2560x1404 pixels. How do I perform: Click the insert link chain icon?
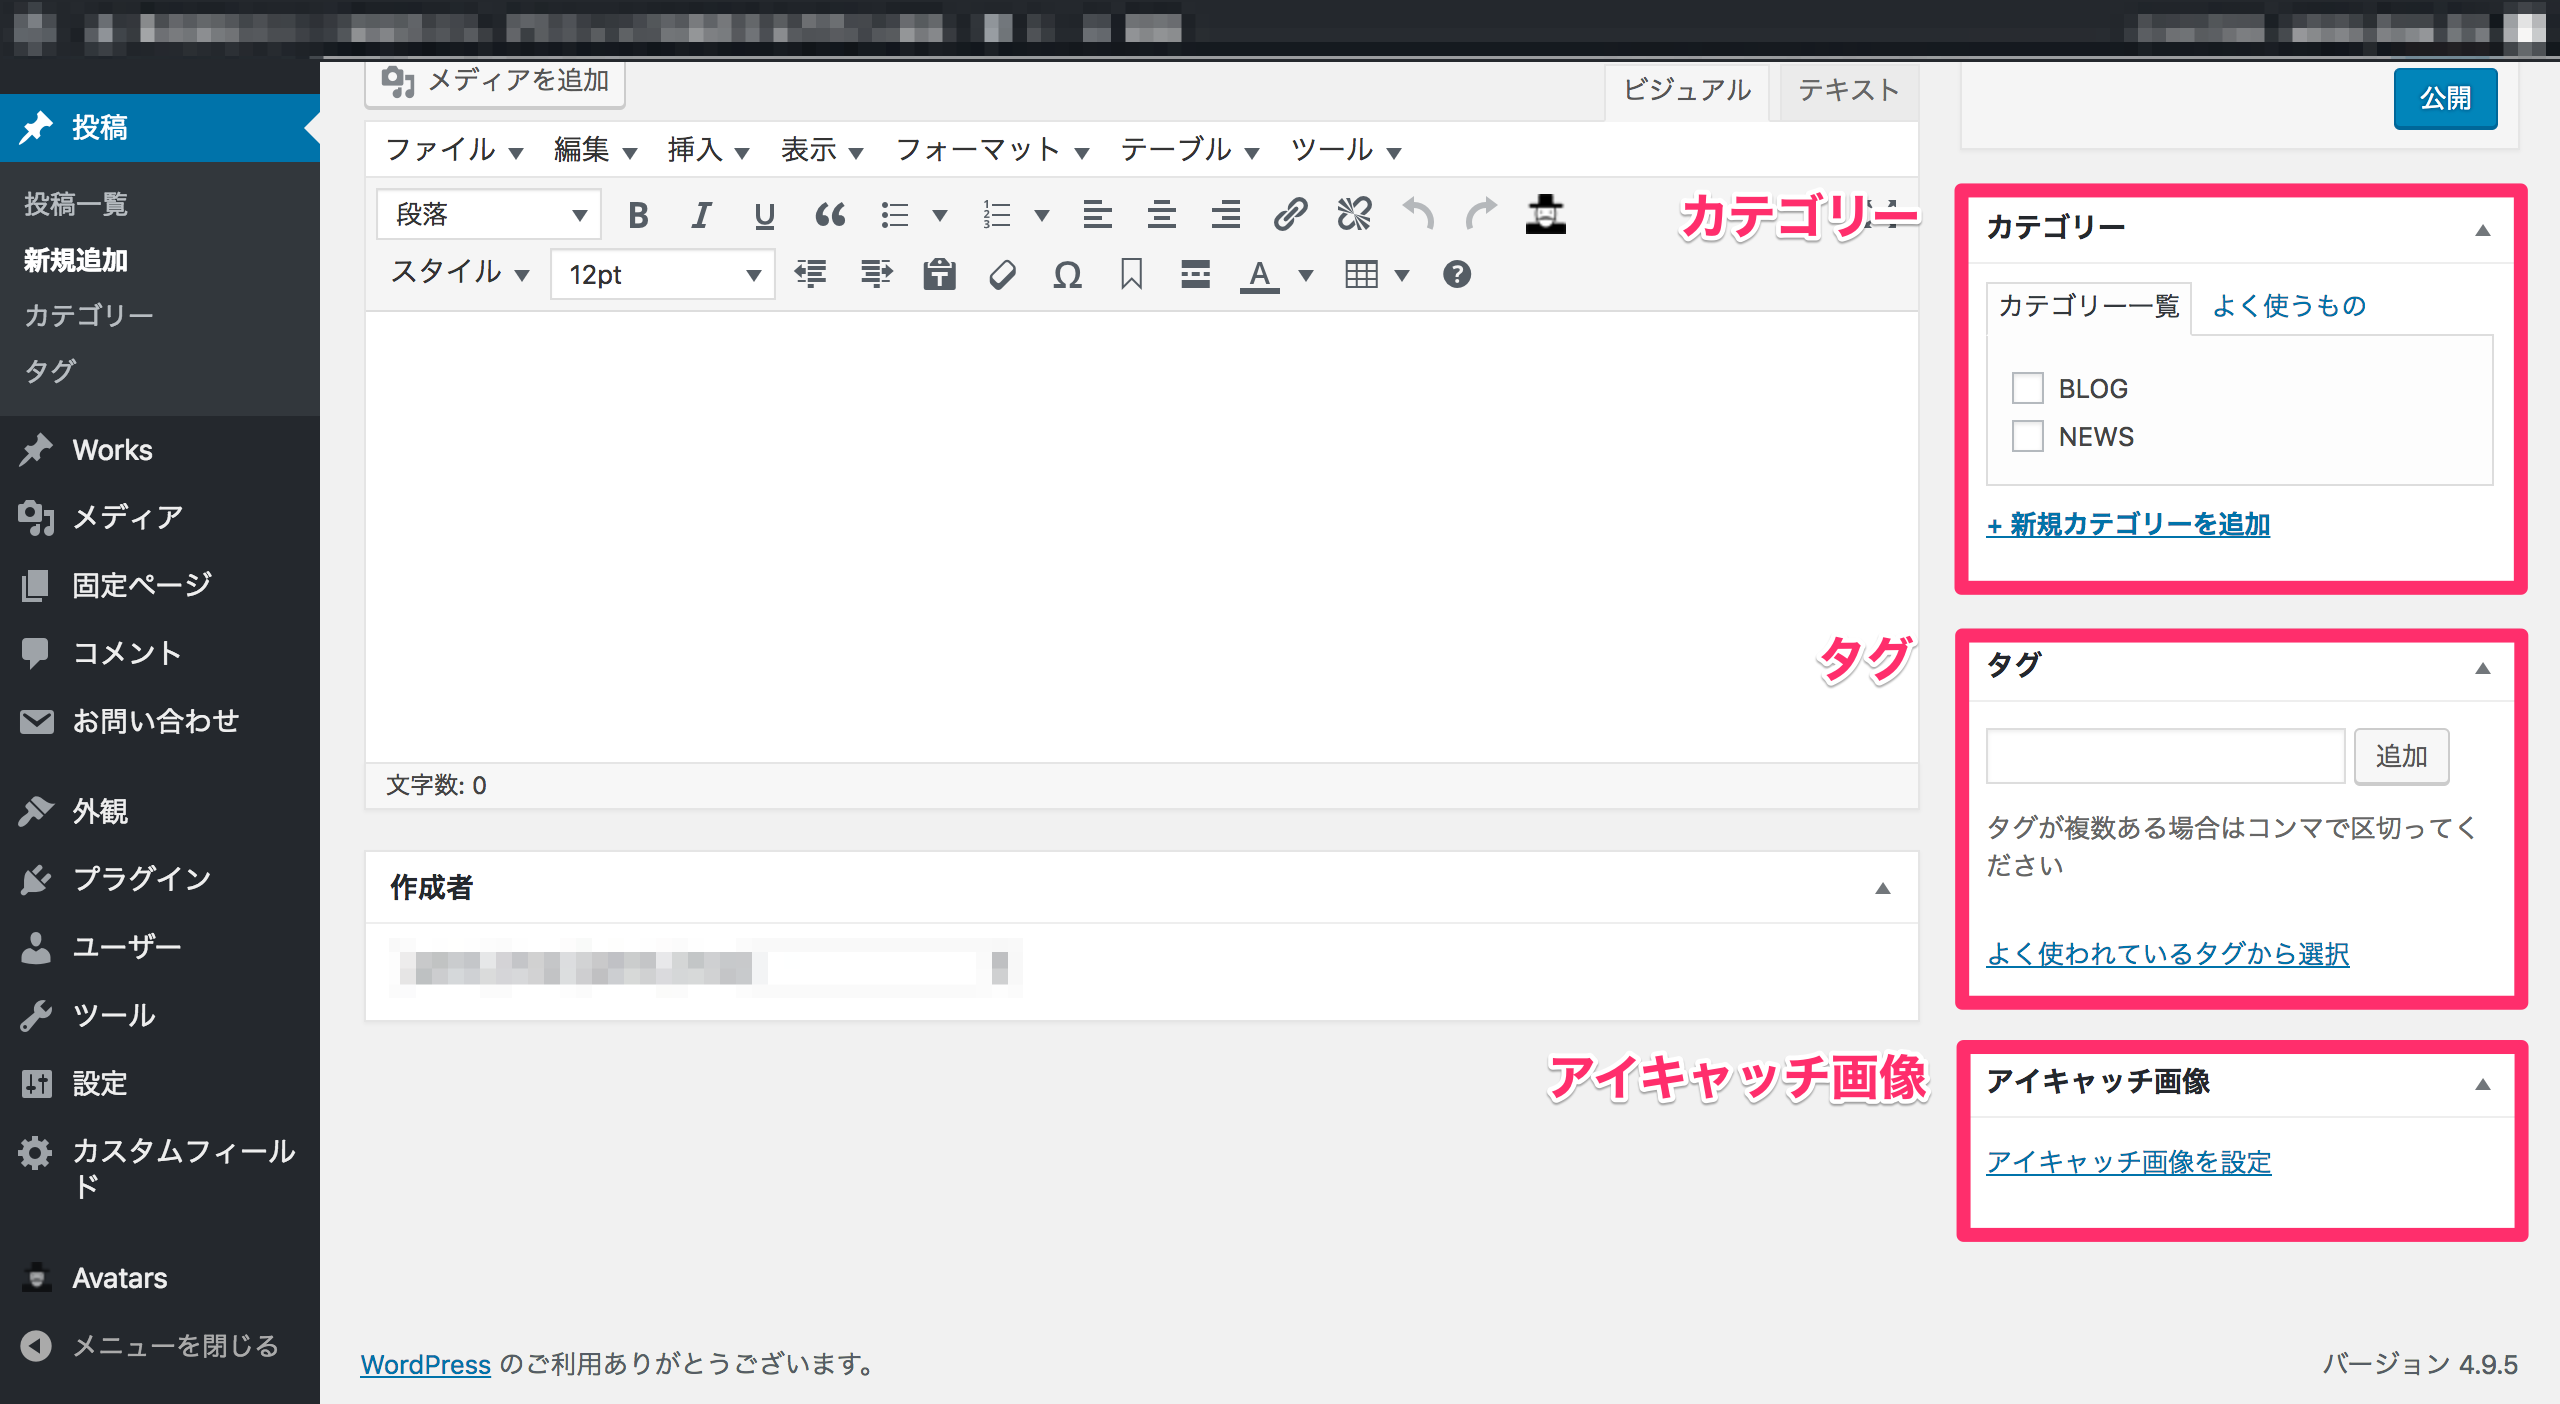1290,215
